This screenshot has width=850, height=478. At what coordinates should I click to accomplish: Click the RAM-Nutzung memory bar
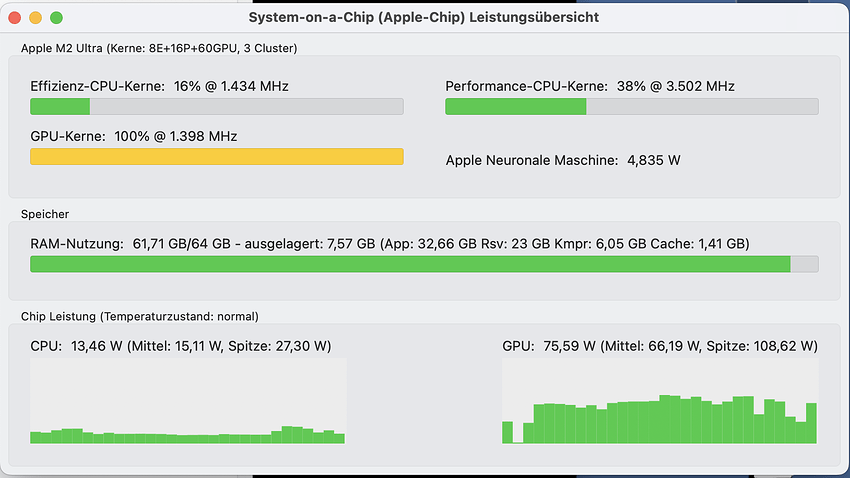pyautogui.click(x=424, y=264)
